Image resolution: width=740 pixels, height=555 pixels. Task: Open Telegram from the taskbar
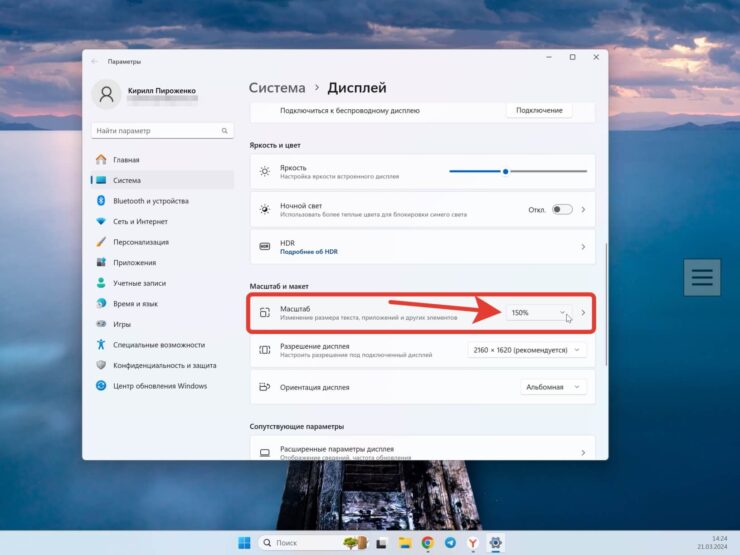pyautogui.click(x=450, y=543)
